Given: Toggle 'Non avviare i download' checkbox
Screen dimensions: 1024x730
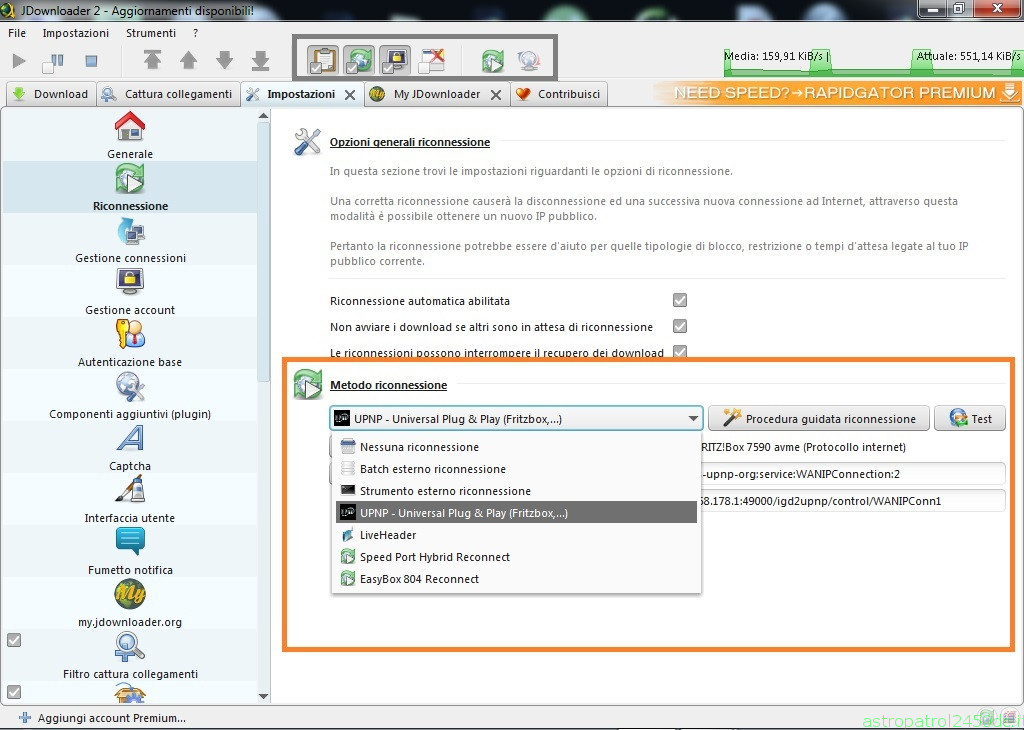Looking at the screenshot, I should (x=680, y=326).
